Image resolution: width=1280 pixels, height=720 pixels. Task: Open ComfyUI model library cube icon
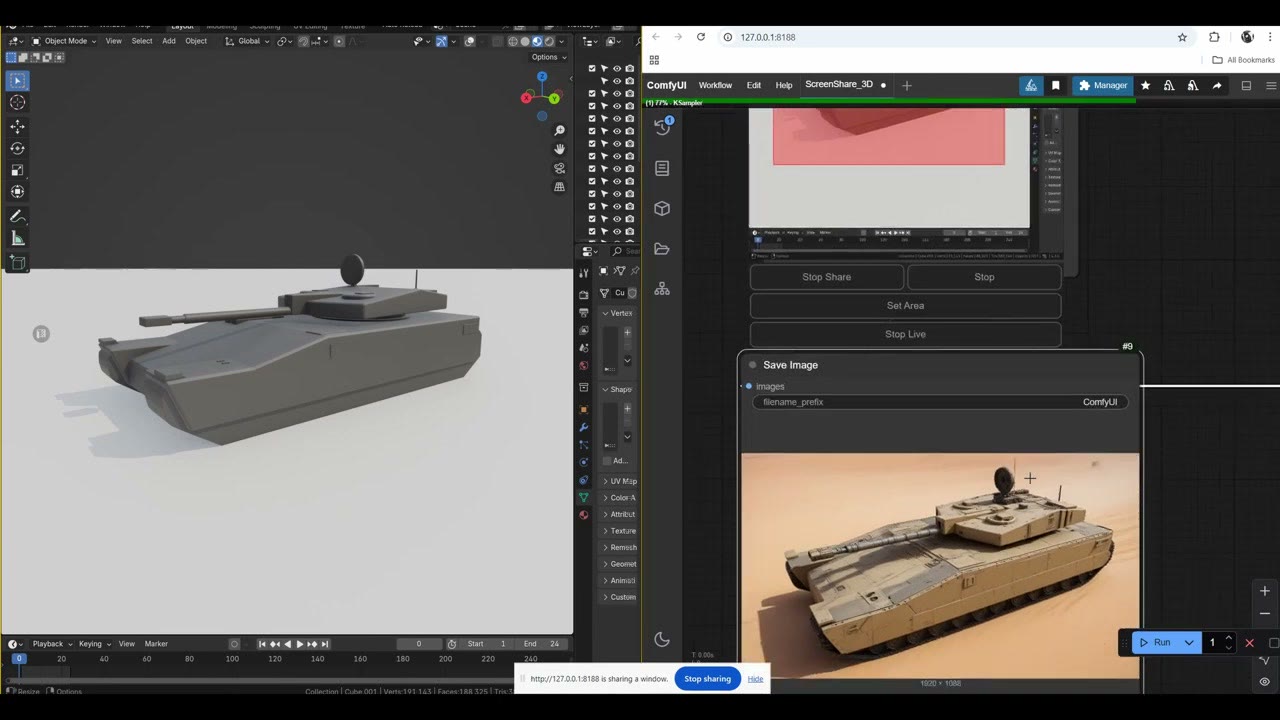pyautogui.click(x=662, y=208)
